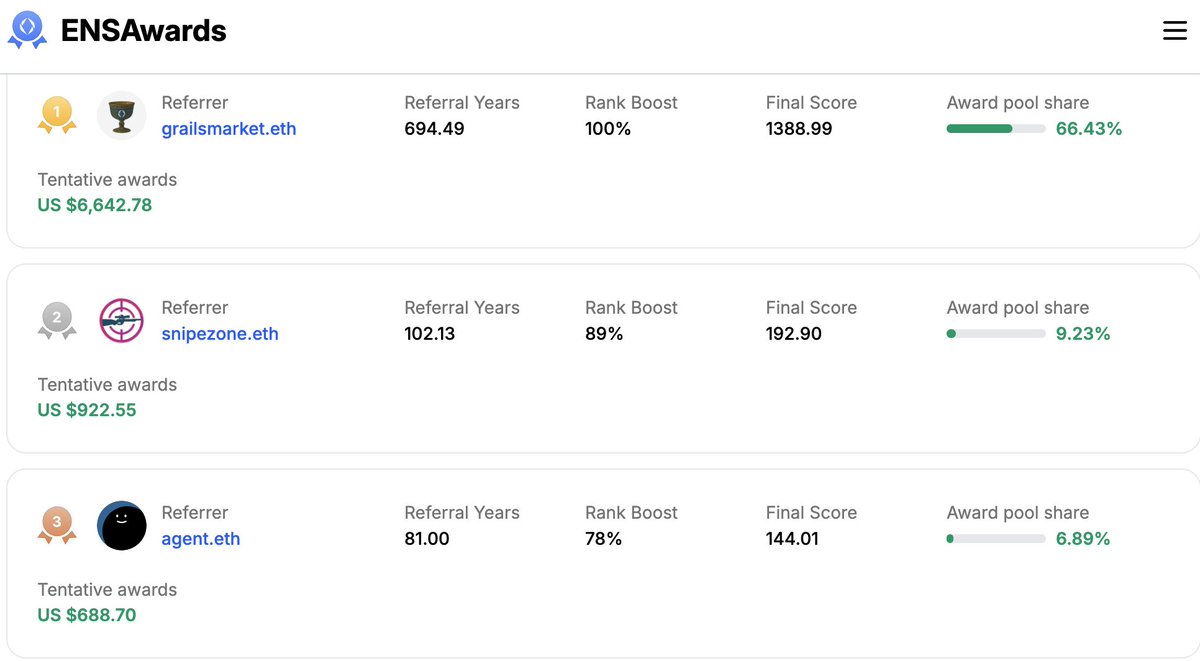Screen dimensions: 1200x661
Task: Open the agent.eth referrer link
Action: tap(201, 539)
